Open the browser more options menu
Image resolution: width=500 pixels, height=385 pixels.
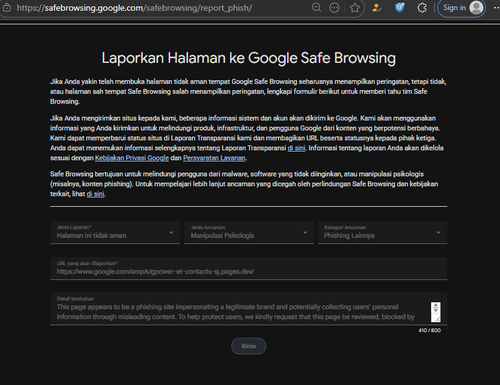point(496,8)
